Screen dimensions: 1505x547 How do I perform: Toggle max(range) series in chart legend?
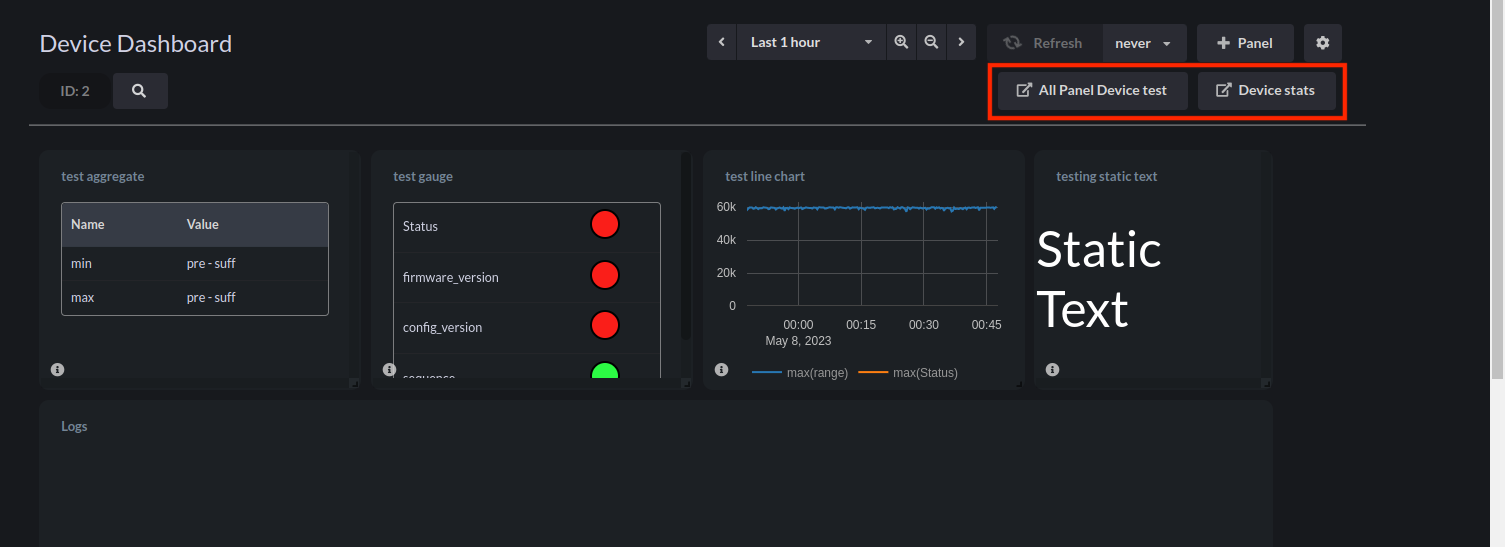coord(800,373)
